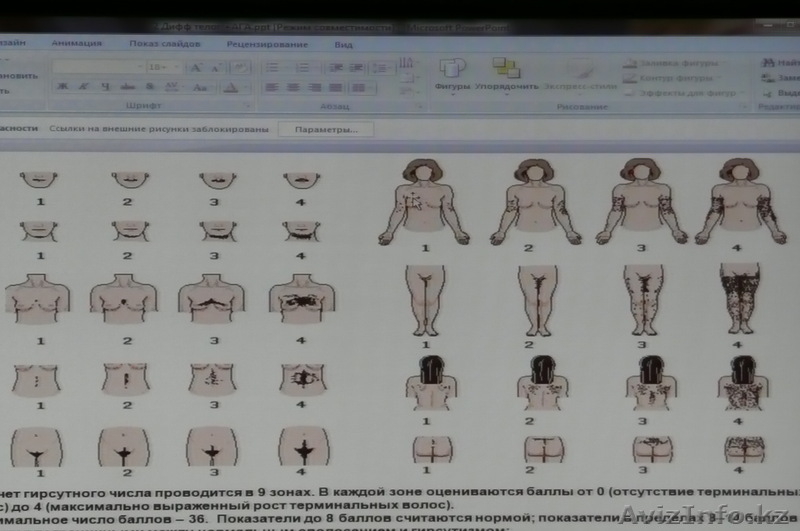Click the bulleted list icon

point(271,67)
